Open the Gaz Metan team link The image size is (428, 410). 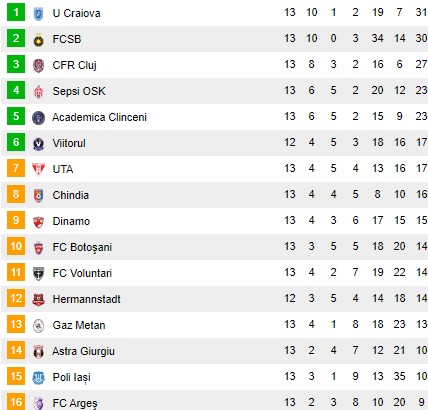point(79,325)
